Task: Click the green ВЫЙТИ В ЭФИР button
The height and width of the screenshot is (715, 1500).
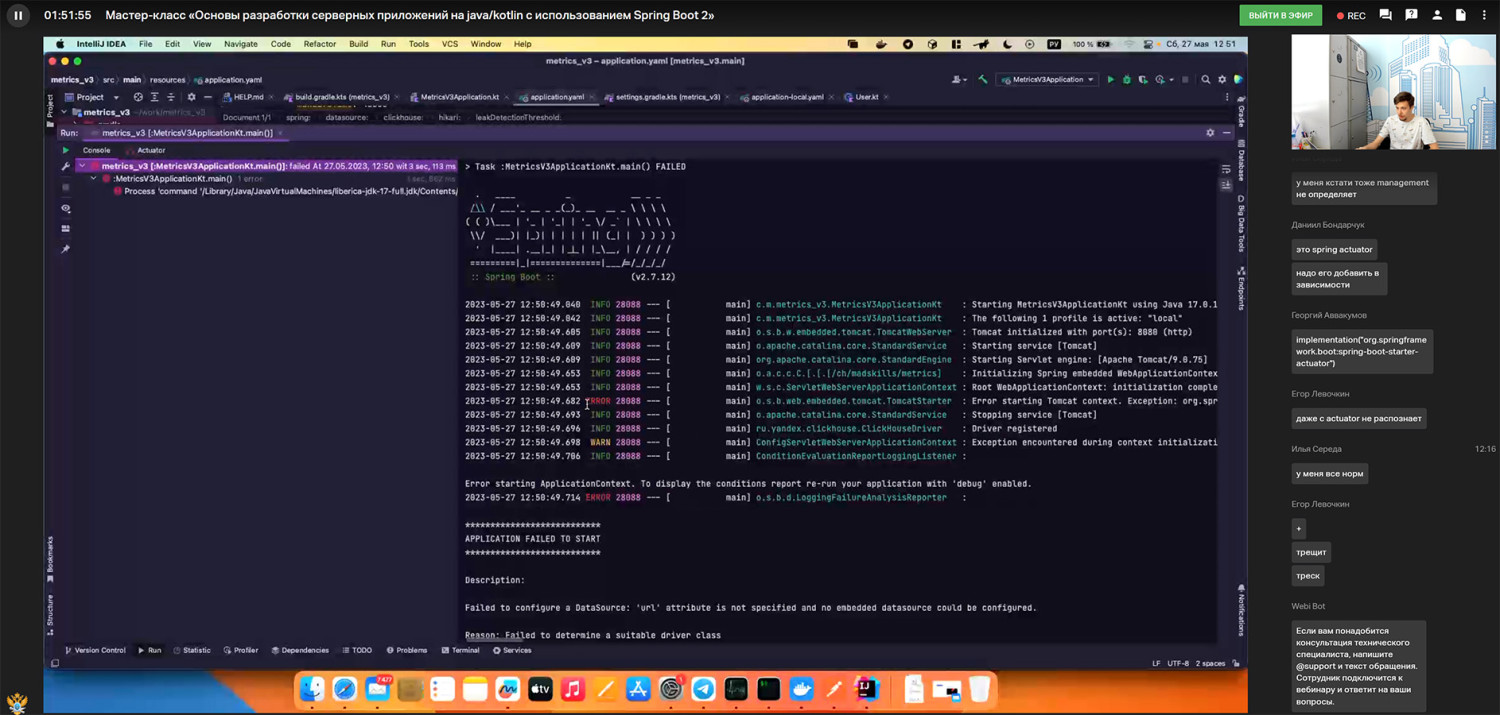Action: point(1280,15)
